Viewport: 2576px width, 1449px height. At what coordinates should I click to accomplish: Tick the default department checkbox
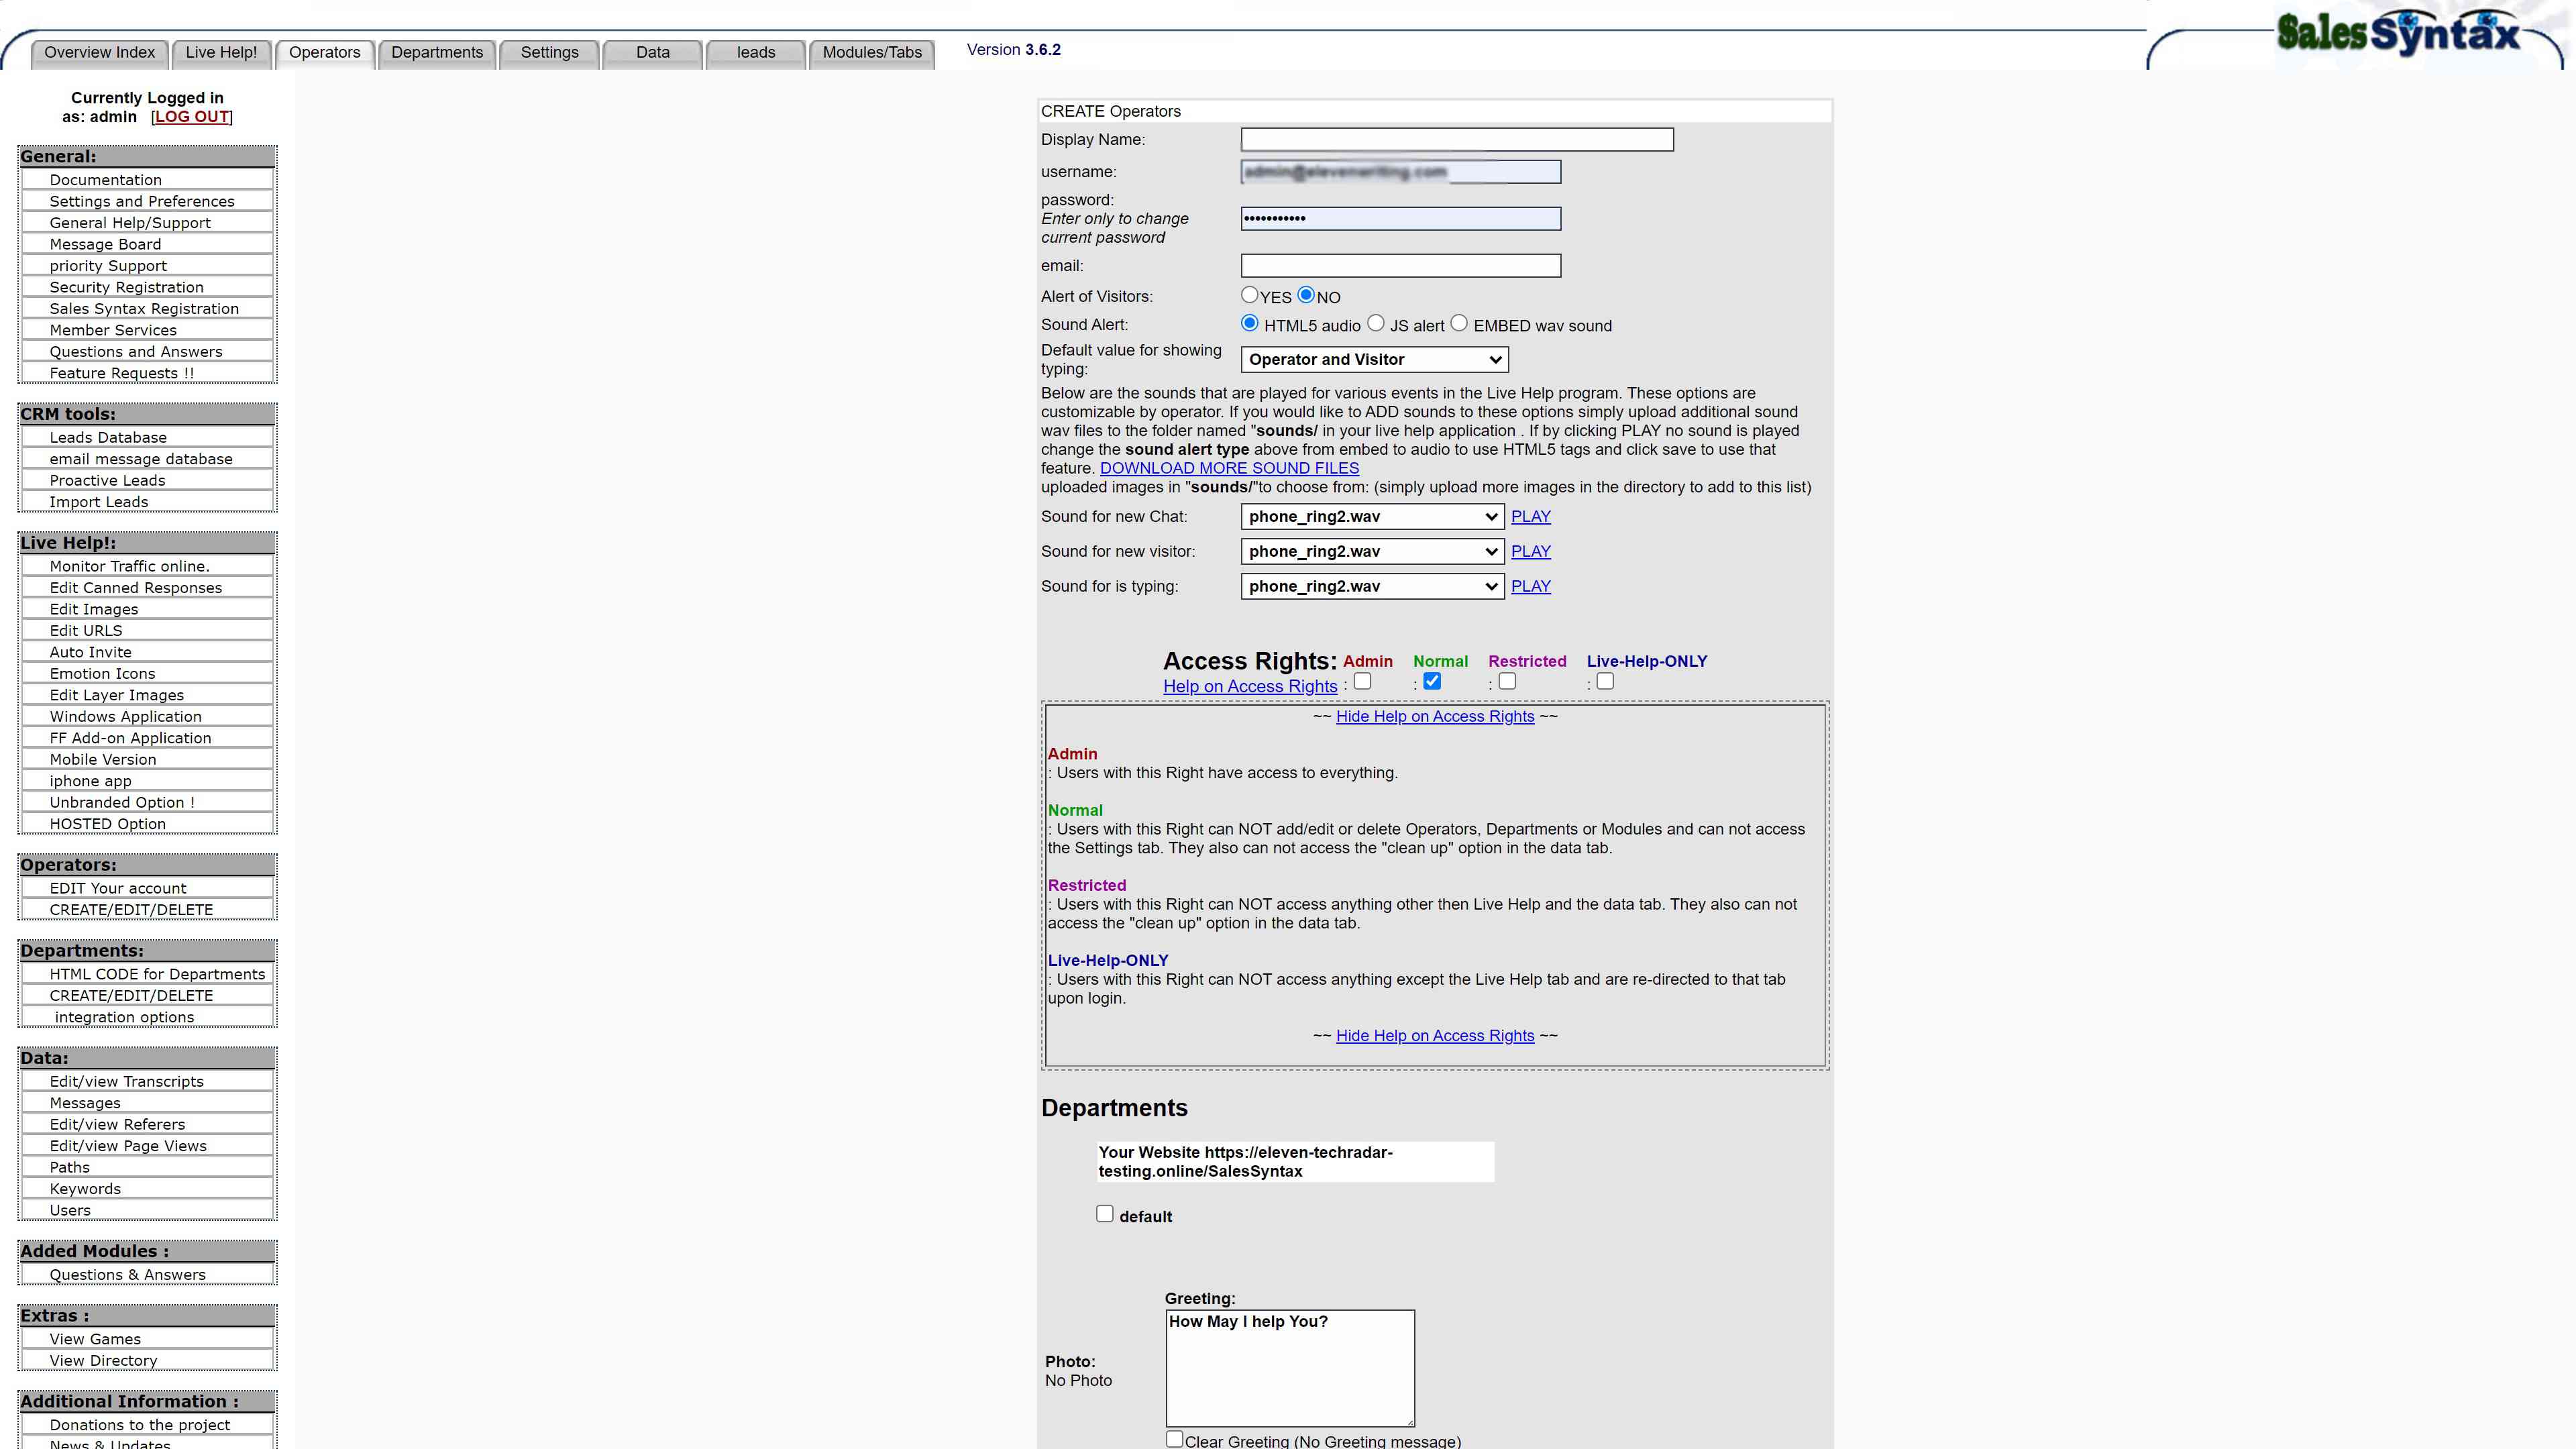click(1105, 1213)
